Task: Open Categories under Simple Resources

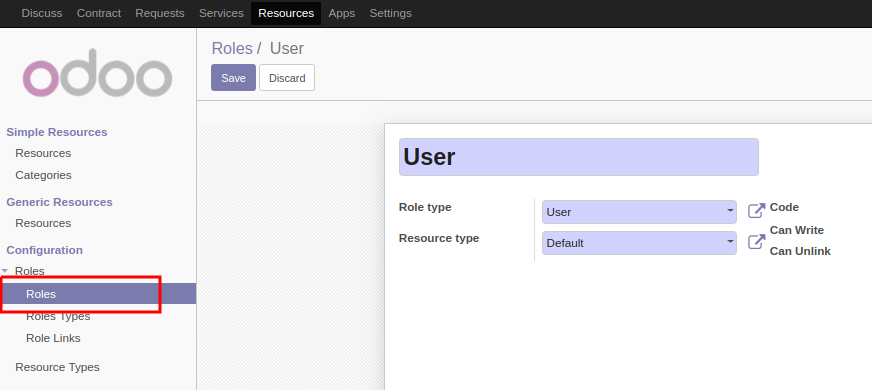Action: [43, 175]
